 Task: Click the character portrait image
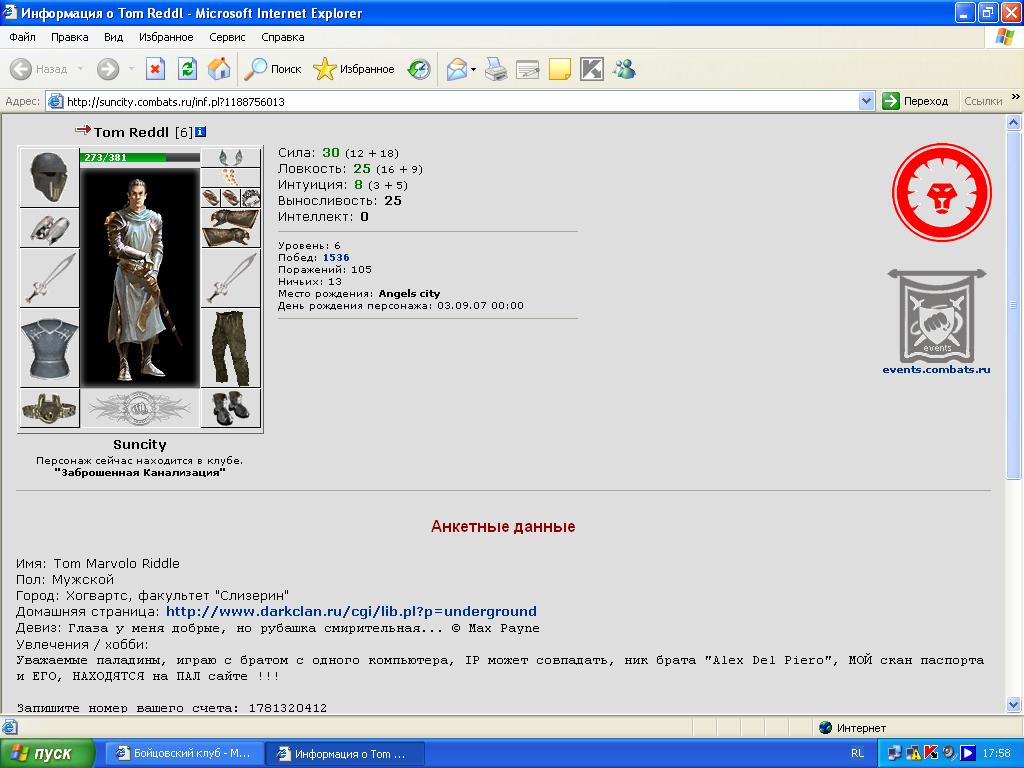[140, 278]
